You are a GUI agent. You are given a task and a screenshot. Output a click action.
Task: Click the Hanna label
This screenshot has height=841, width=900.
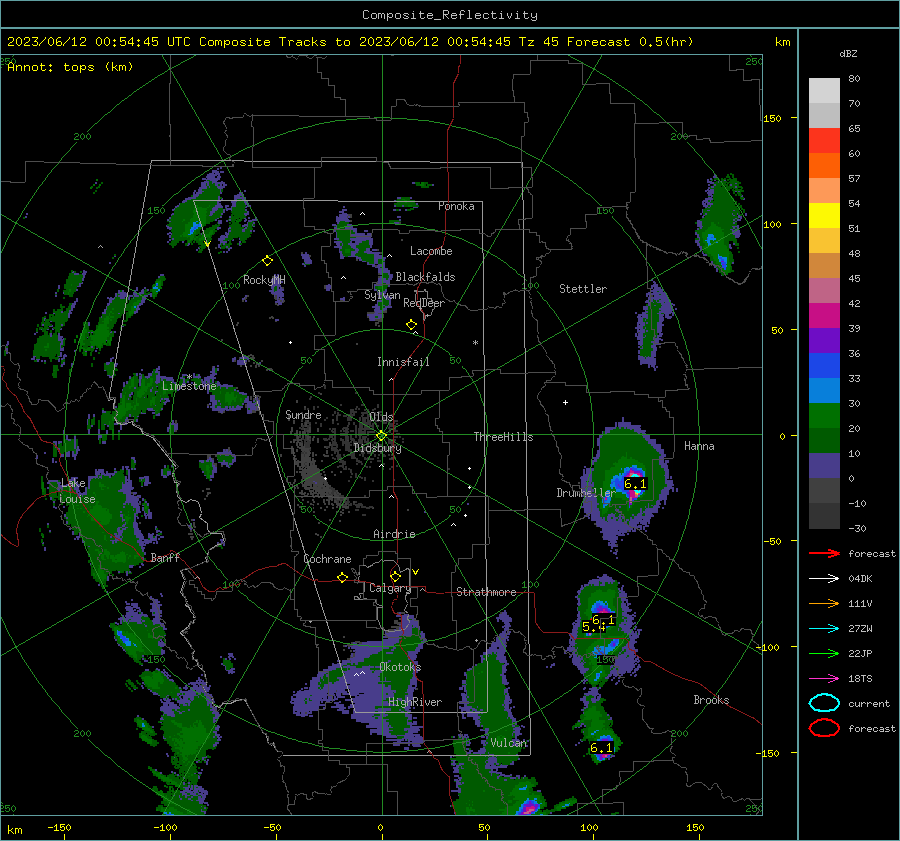tap(699, 446)
